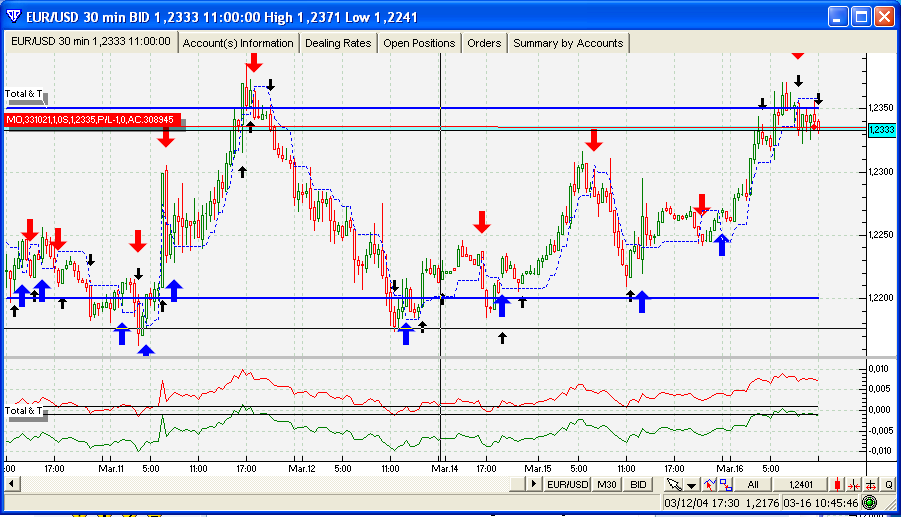Click the Q toolbar button
This screenshot has width=901, height=517.
(x=888, y=484)
